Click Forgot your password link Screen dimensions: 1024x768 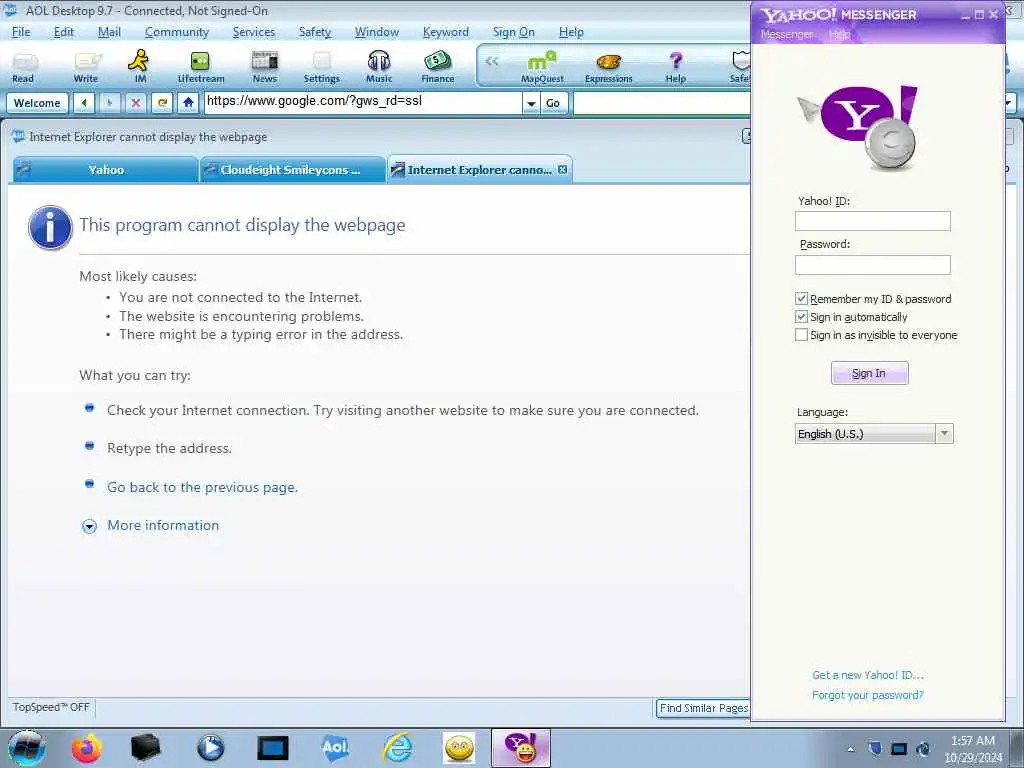(x=868, y=695)
